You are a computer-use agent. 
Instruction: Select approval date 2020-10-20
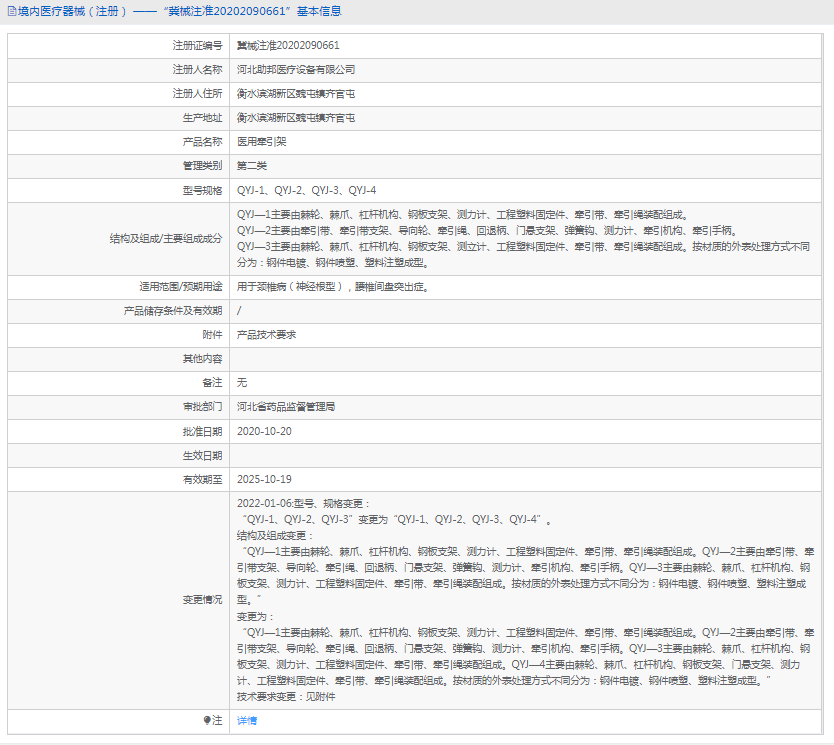[x=264, y=431]
